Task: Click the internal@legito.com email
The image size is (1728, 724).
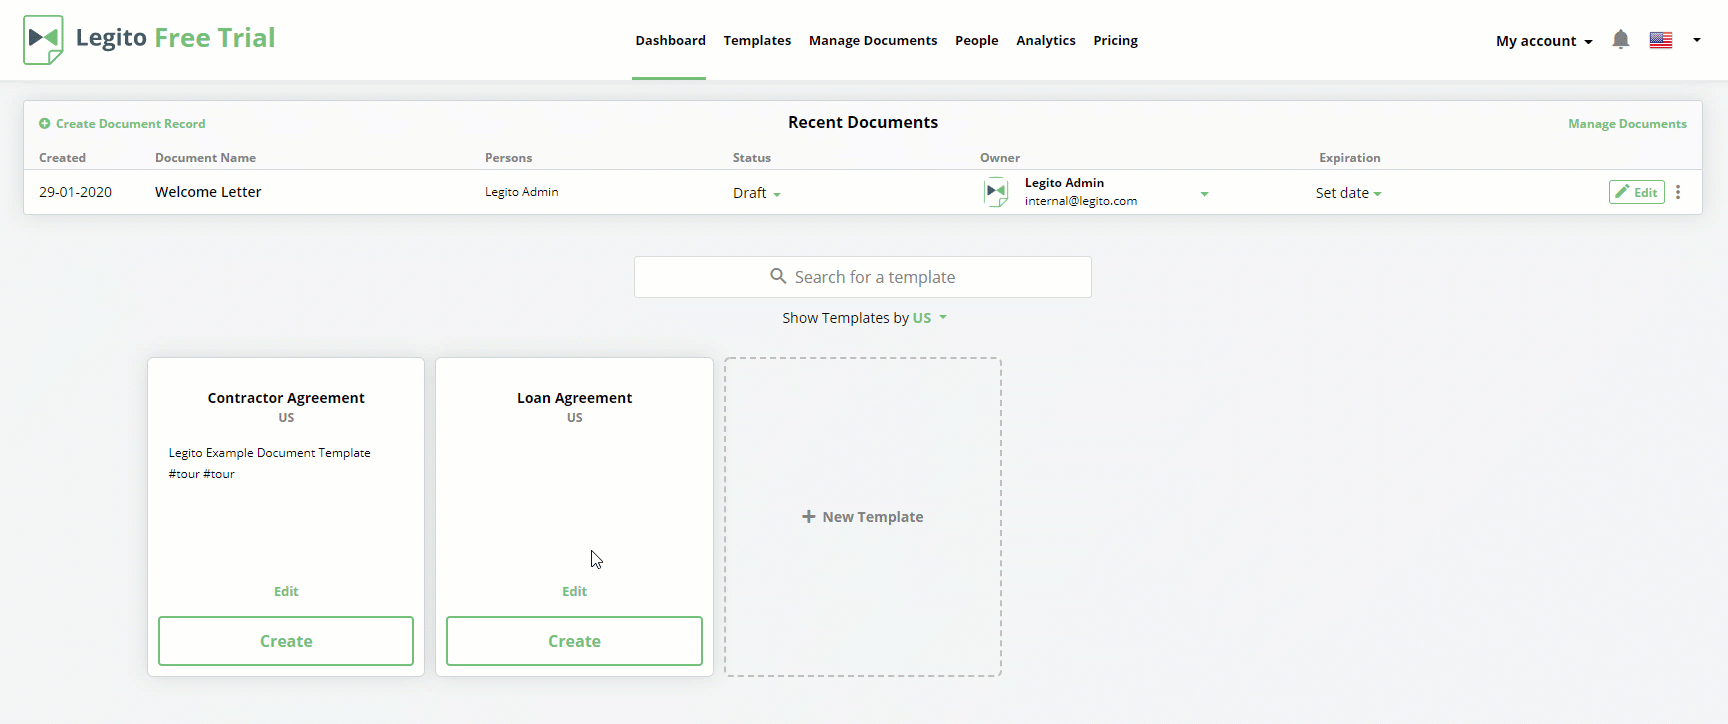Action: (1081, 201)
